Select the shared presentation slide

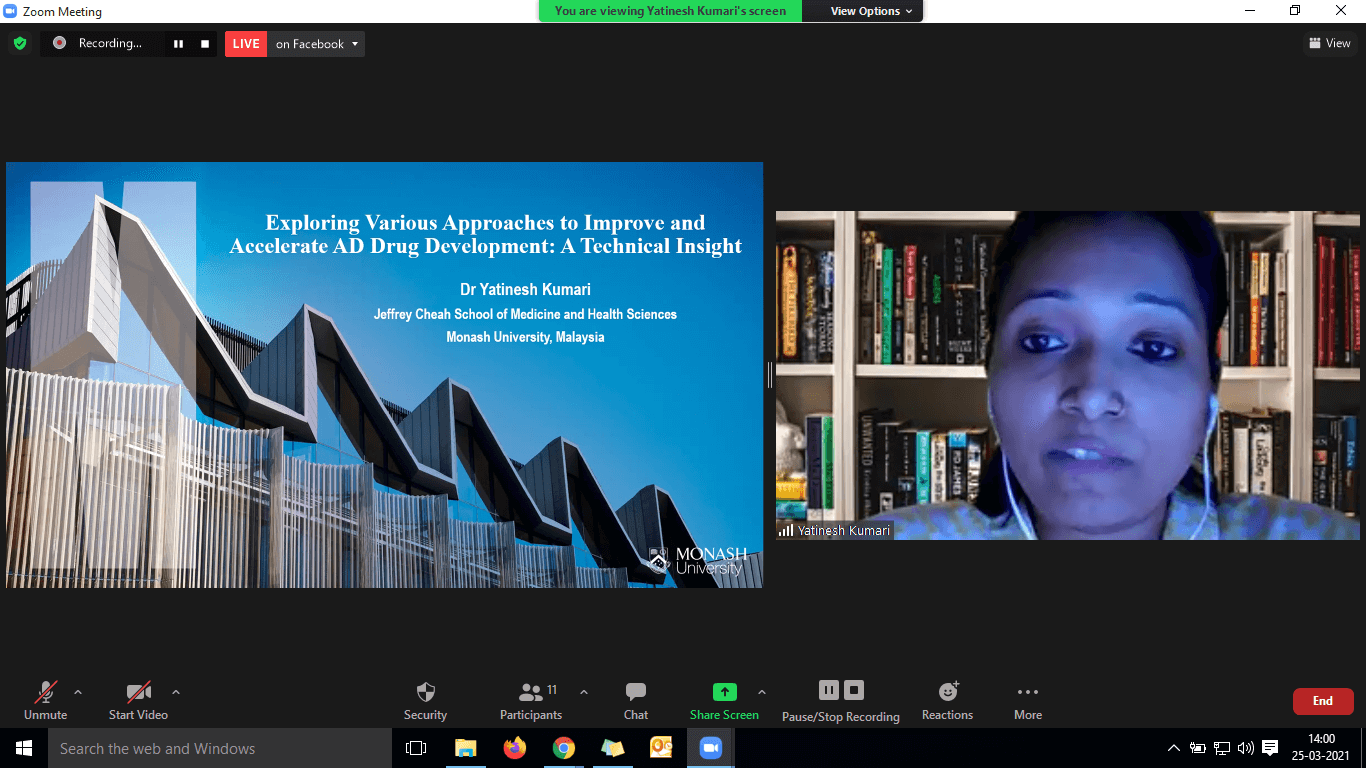coord(384,375)
